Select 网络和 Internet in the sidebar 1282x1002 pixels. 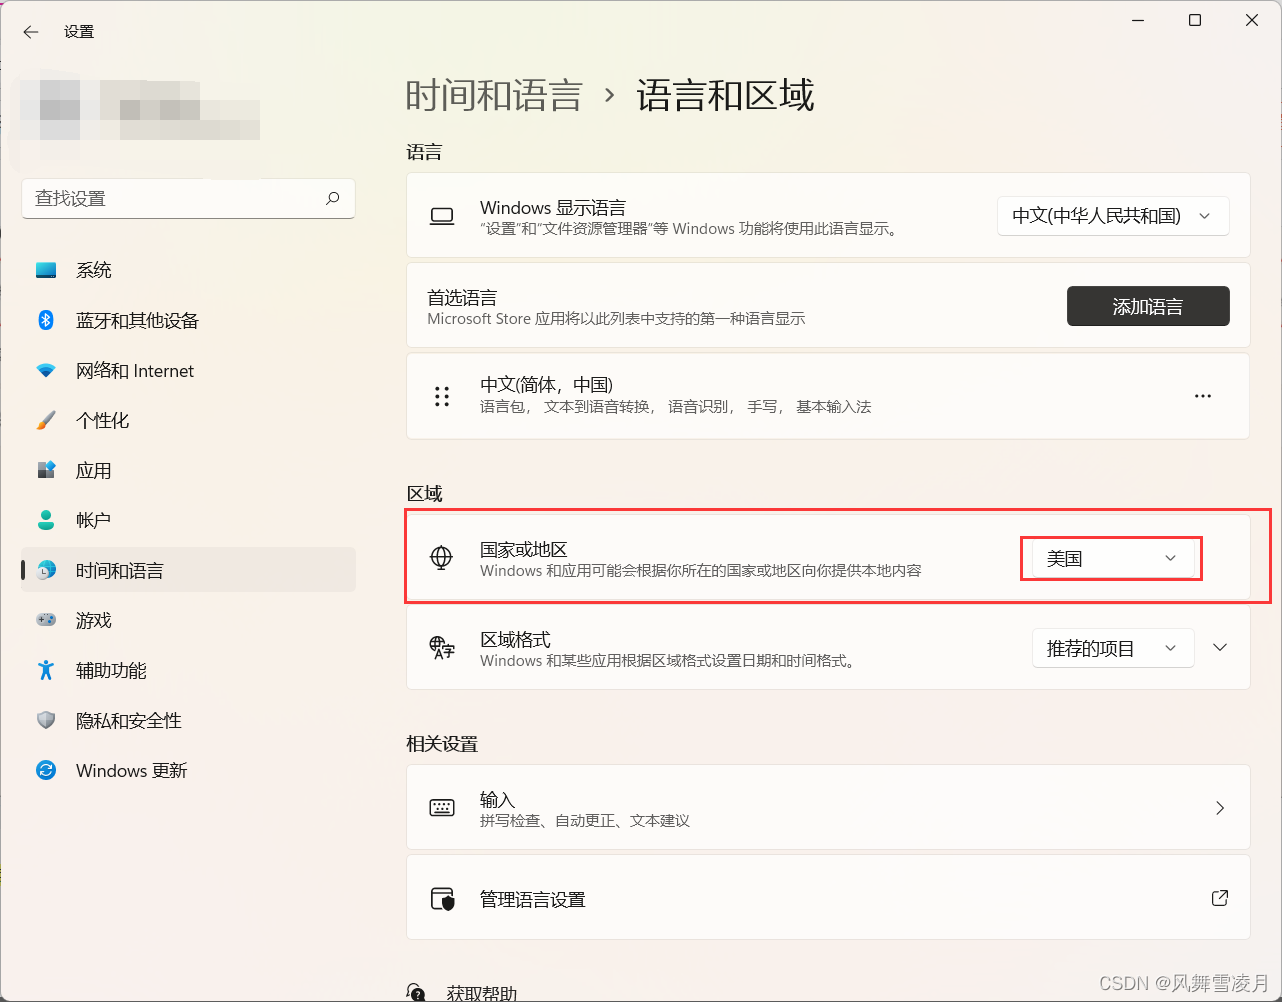point(188,370)
